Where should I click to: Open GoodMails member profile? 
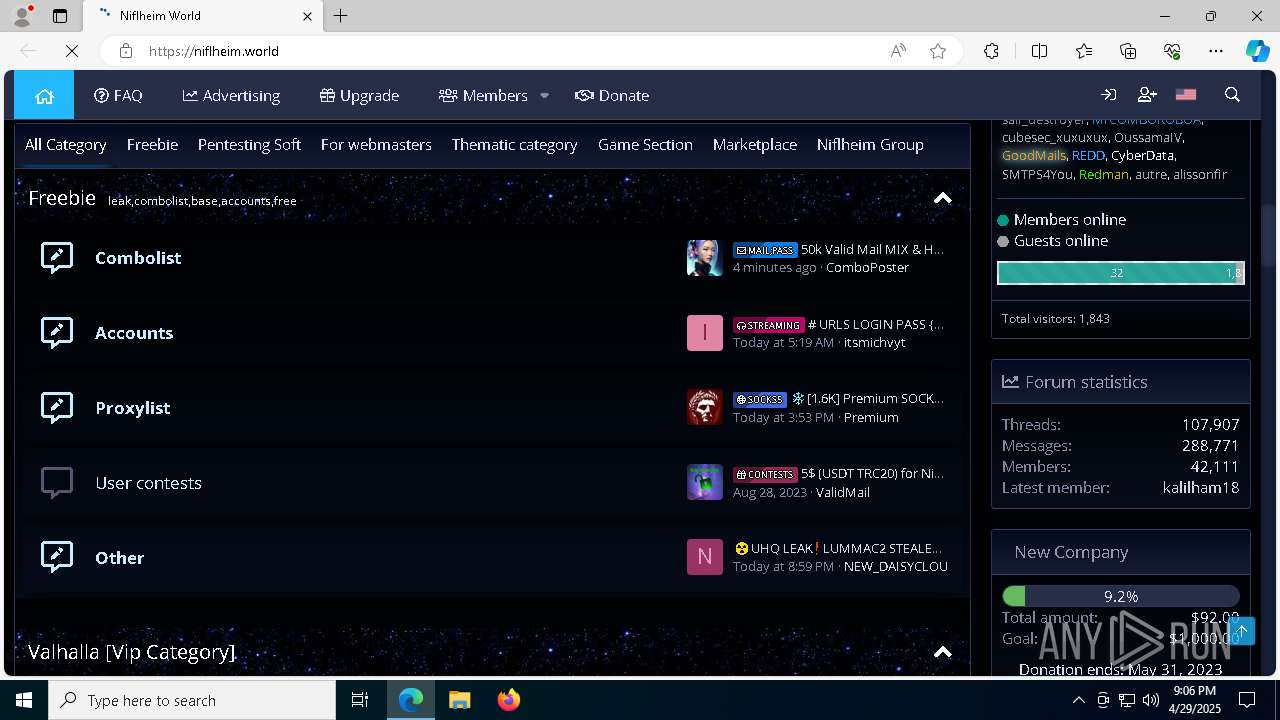tap(1034, 156)
